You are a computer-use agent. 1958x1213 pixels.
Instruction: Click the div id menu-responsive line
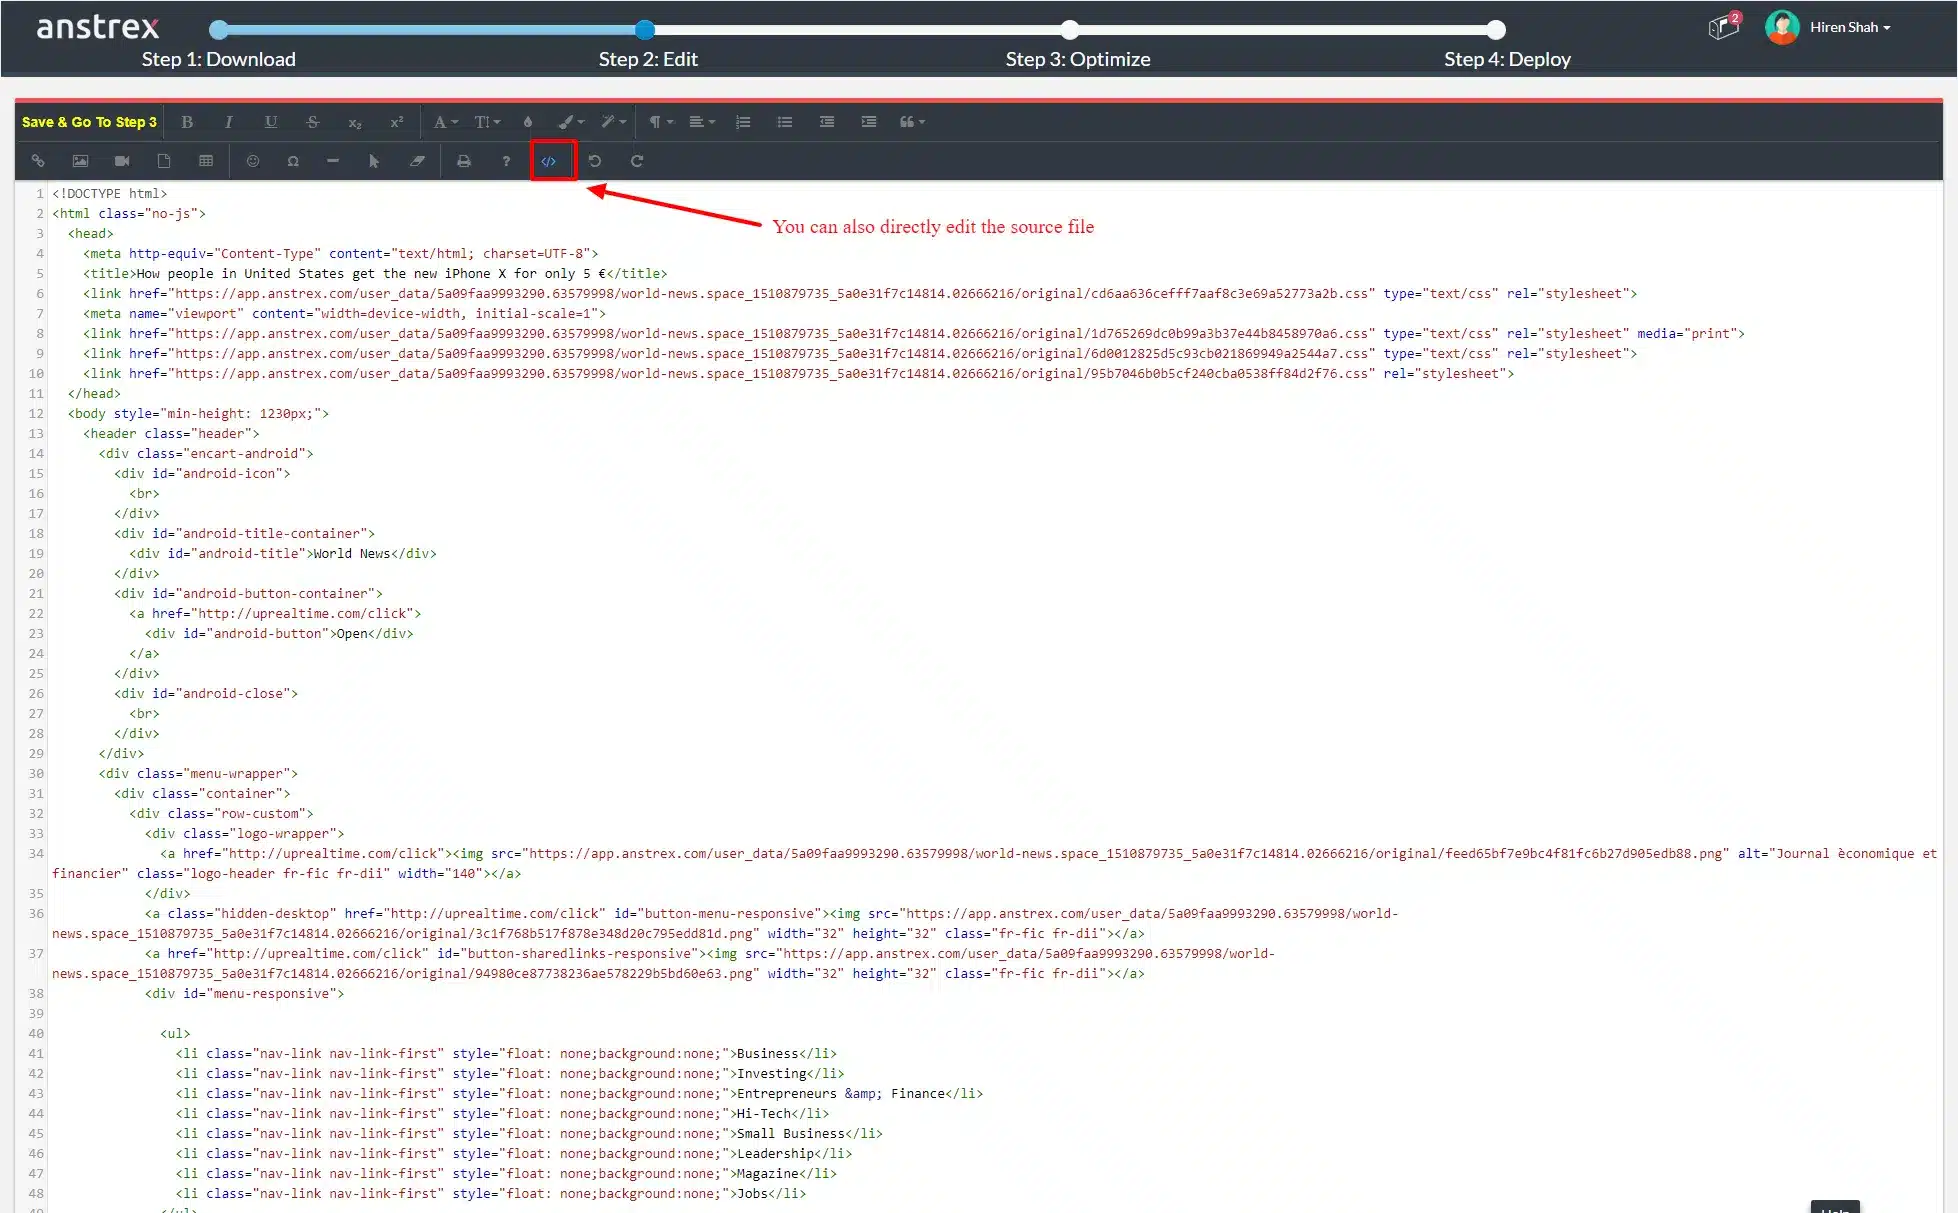tap(244, 993)
